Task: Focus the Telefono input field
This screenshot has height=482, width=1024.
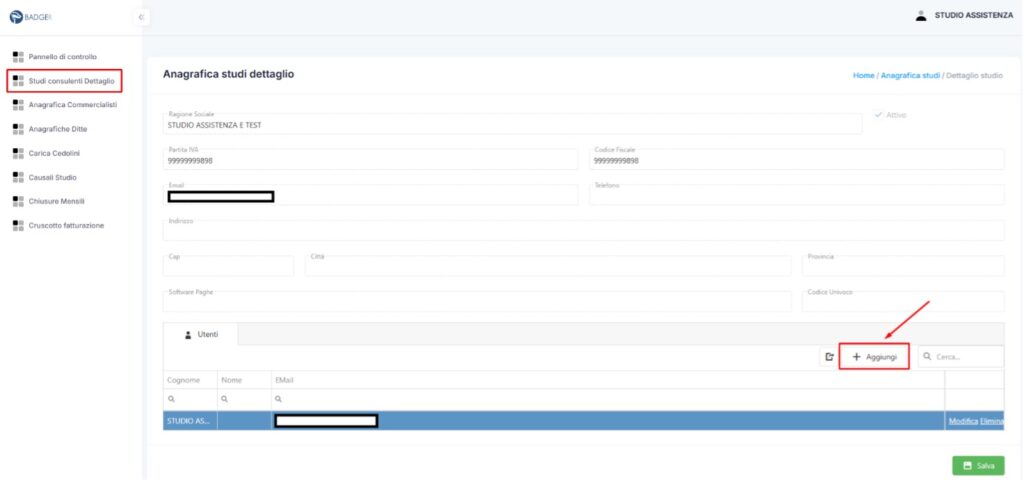Action: pyautogui.click(x=796, y=194)
